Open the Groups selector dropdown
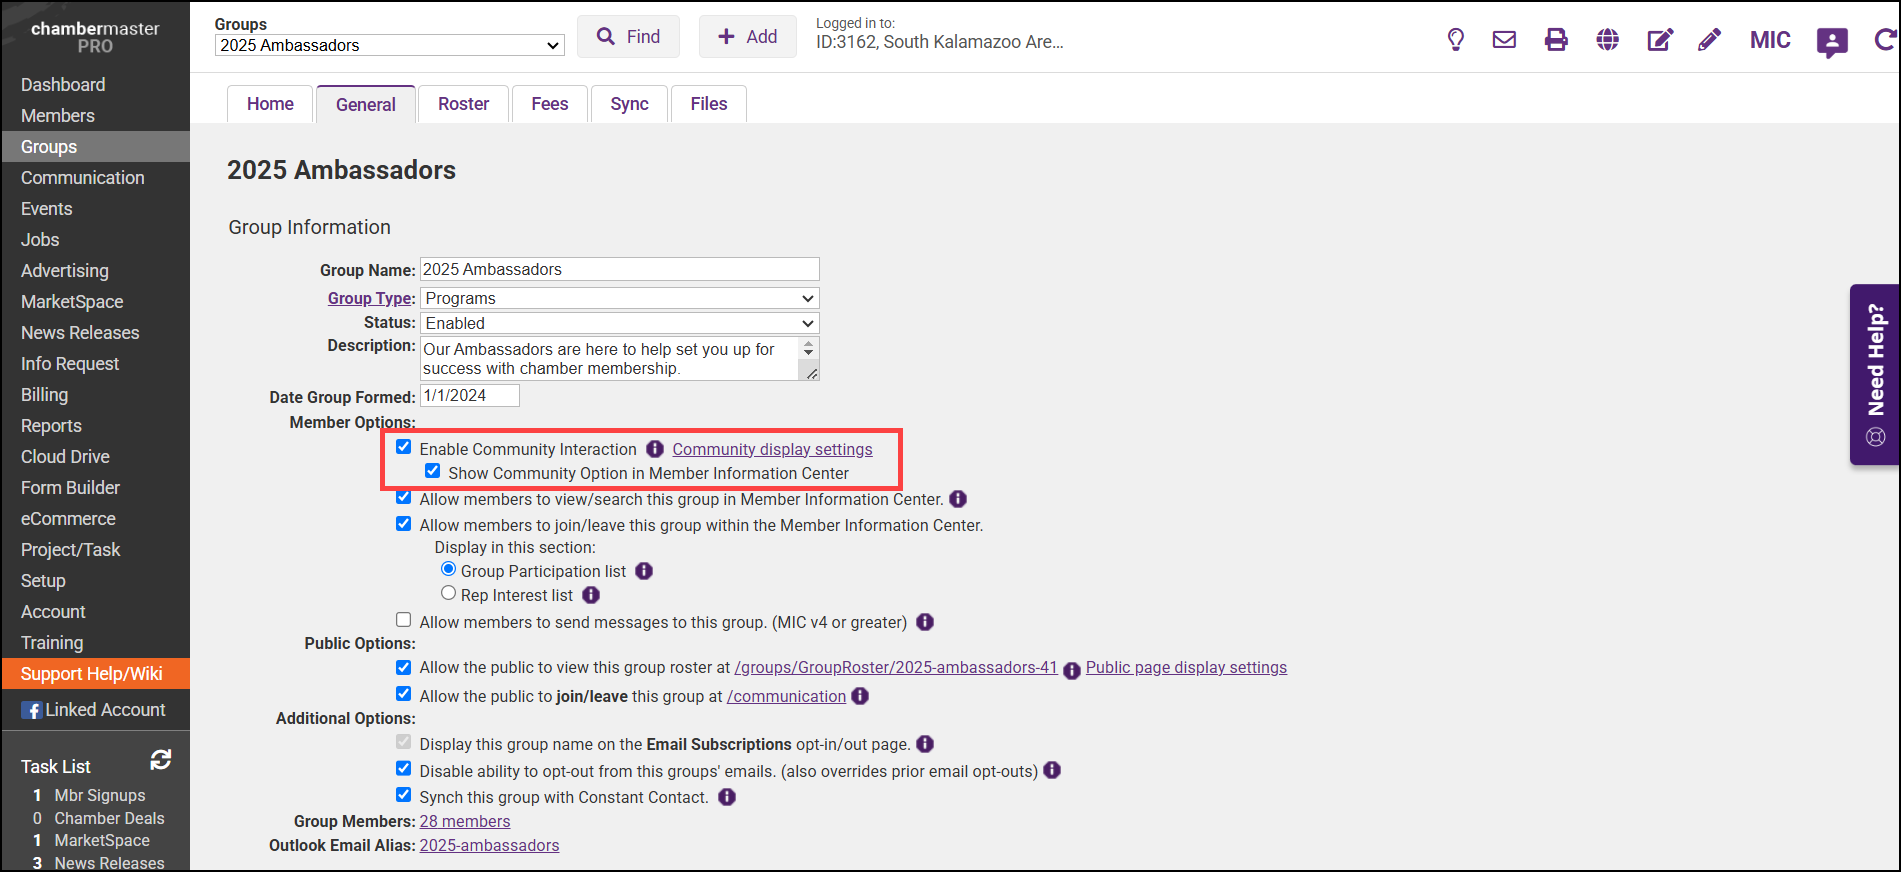This screenshot has height=872, width=1901. click(x=389, y=45)
